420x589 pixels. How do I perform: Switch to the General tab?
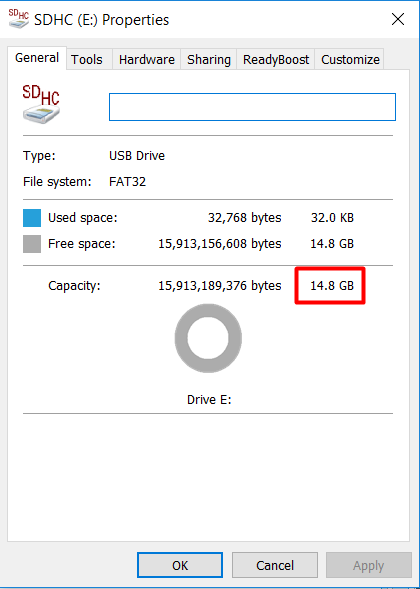37,58
